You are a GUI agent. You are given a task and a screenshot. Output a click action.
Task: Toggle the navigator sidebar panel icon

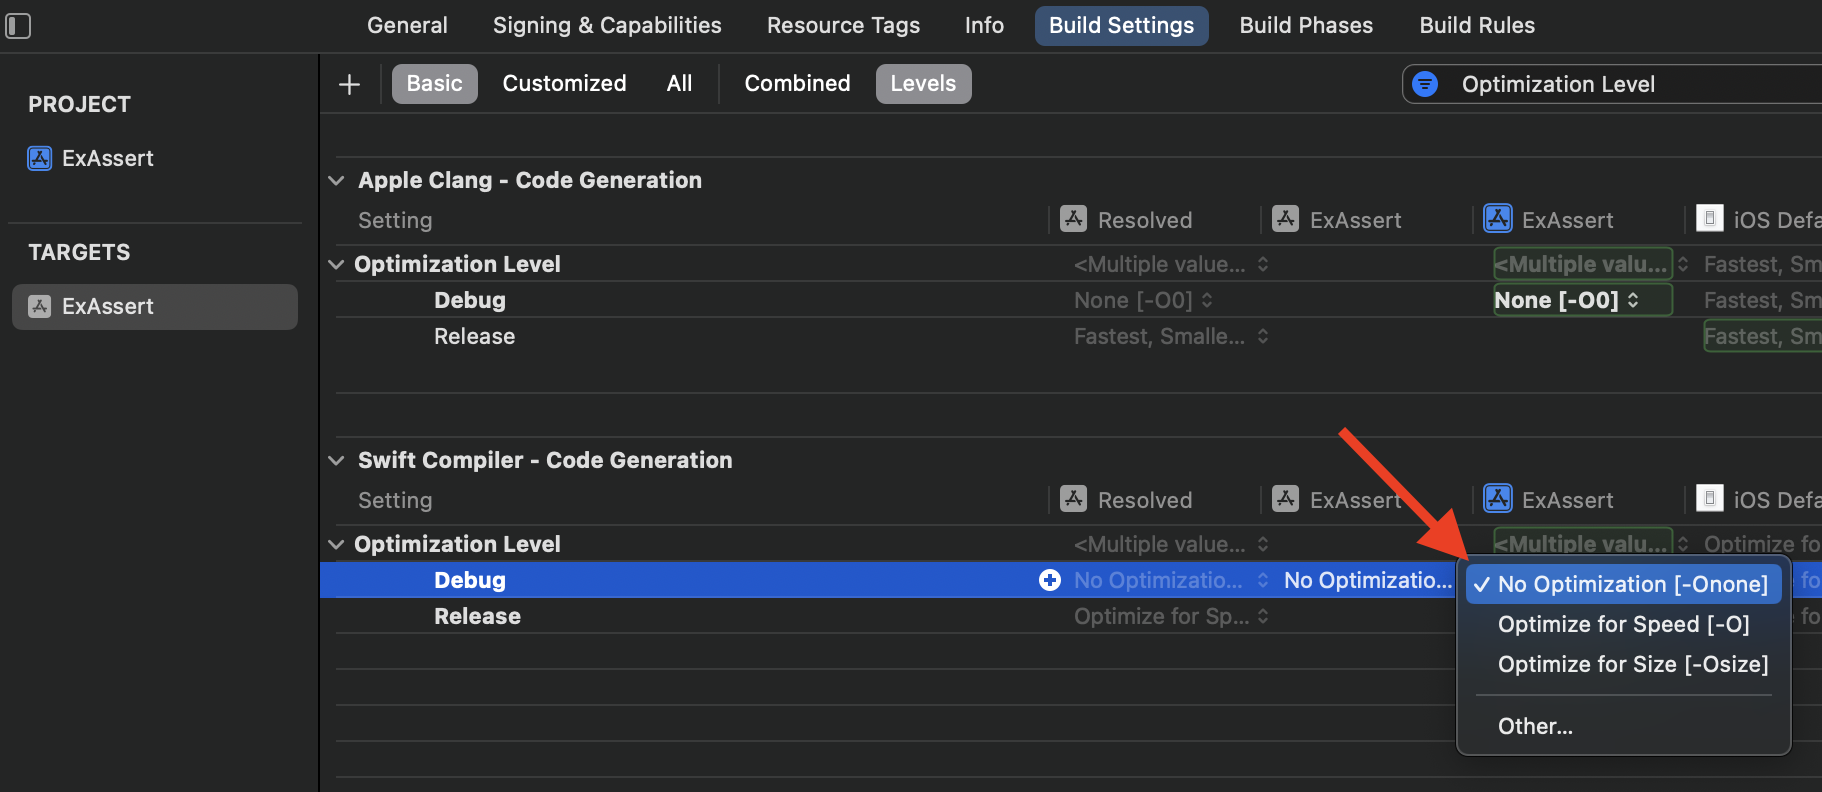pos(18,26)
